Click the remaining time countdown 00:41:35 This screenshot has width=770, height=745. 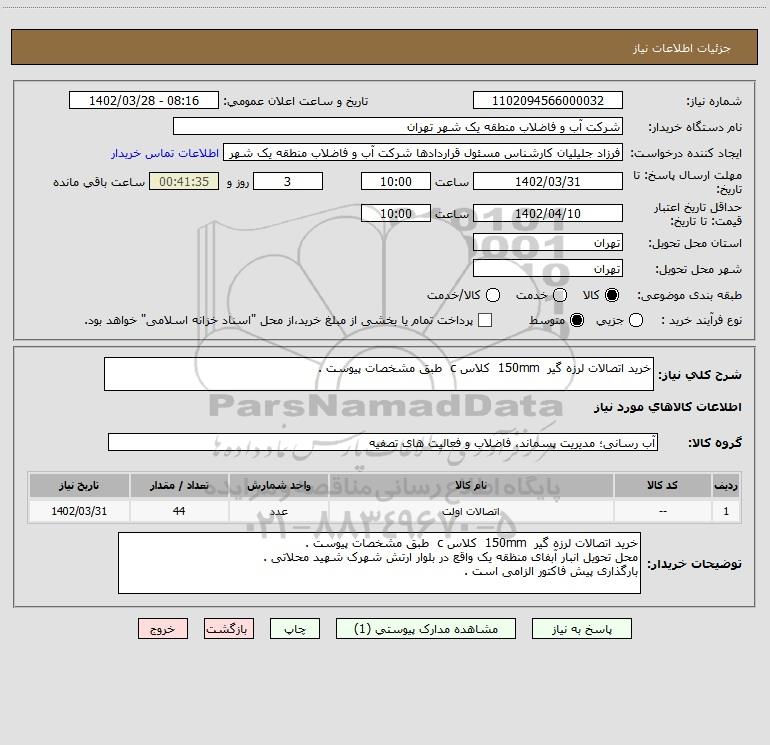tap(184, 181)
